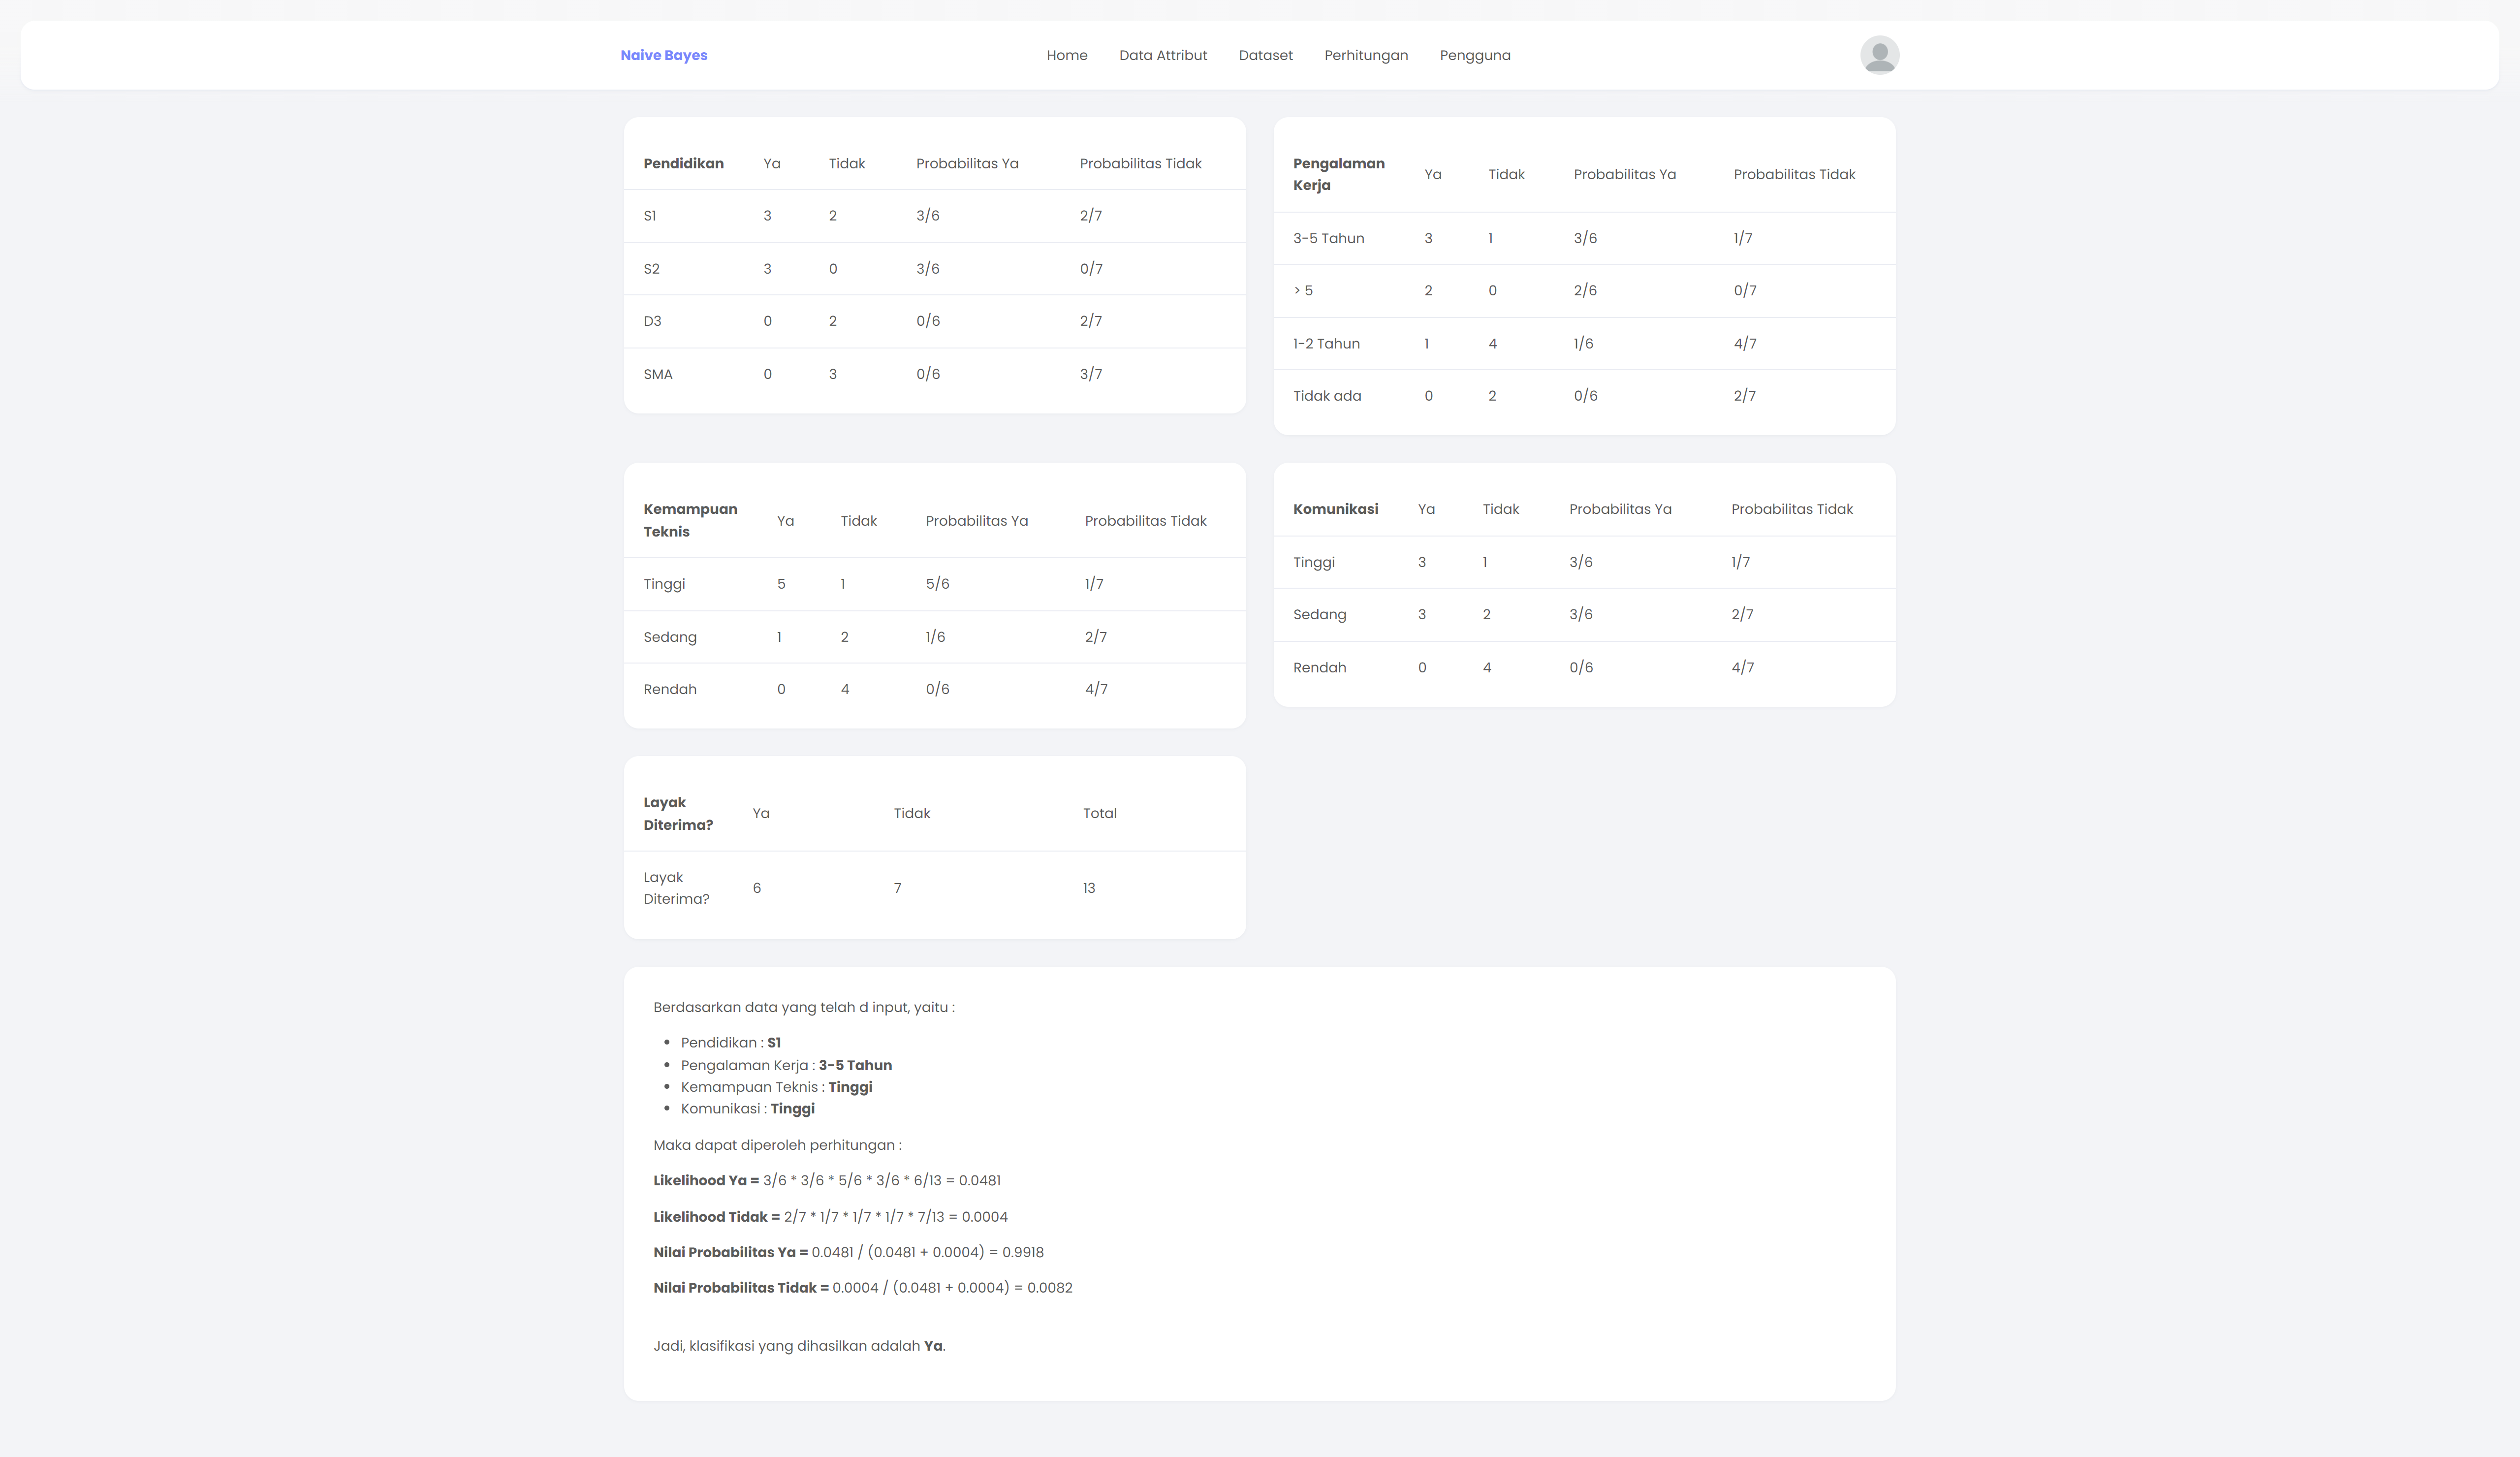Click the Tidak ada row label
This screenshot has height=1457, width=2520.
click(x=1327, y=396)
